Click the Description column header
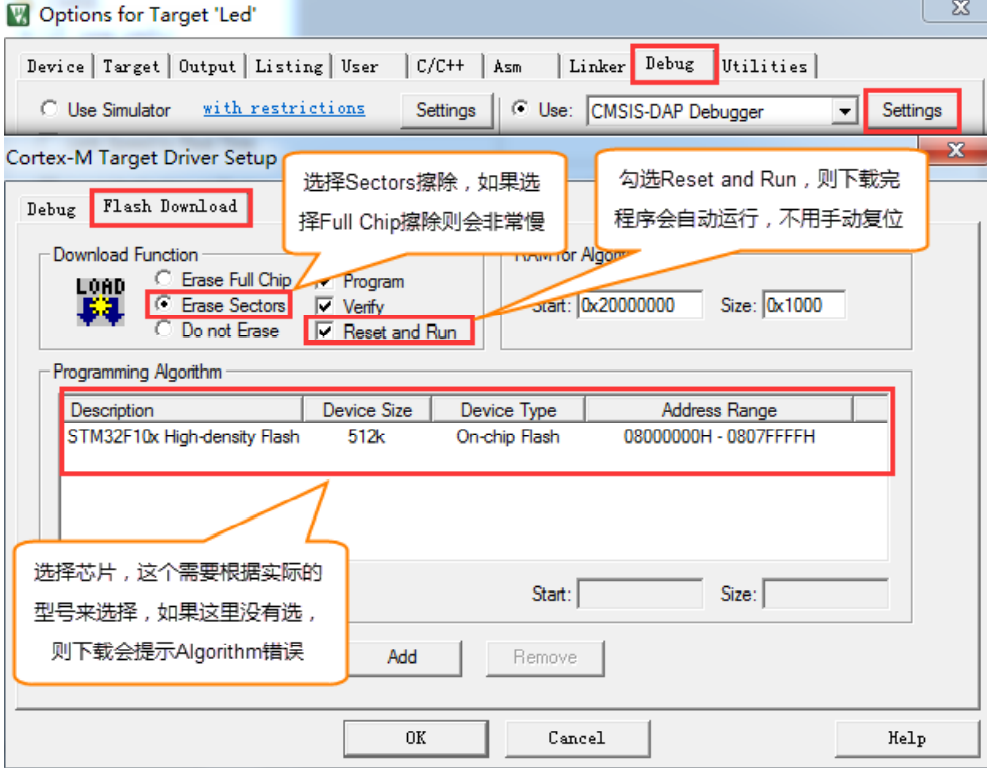Screen dimensions: 987x768 coord(183,410)
